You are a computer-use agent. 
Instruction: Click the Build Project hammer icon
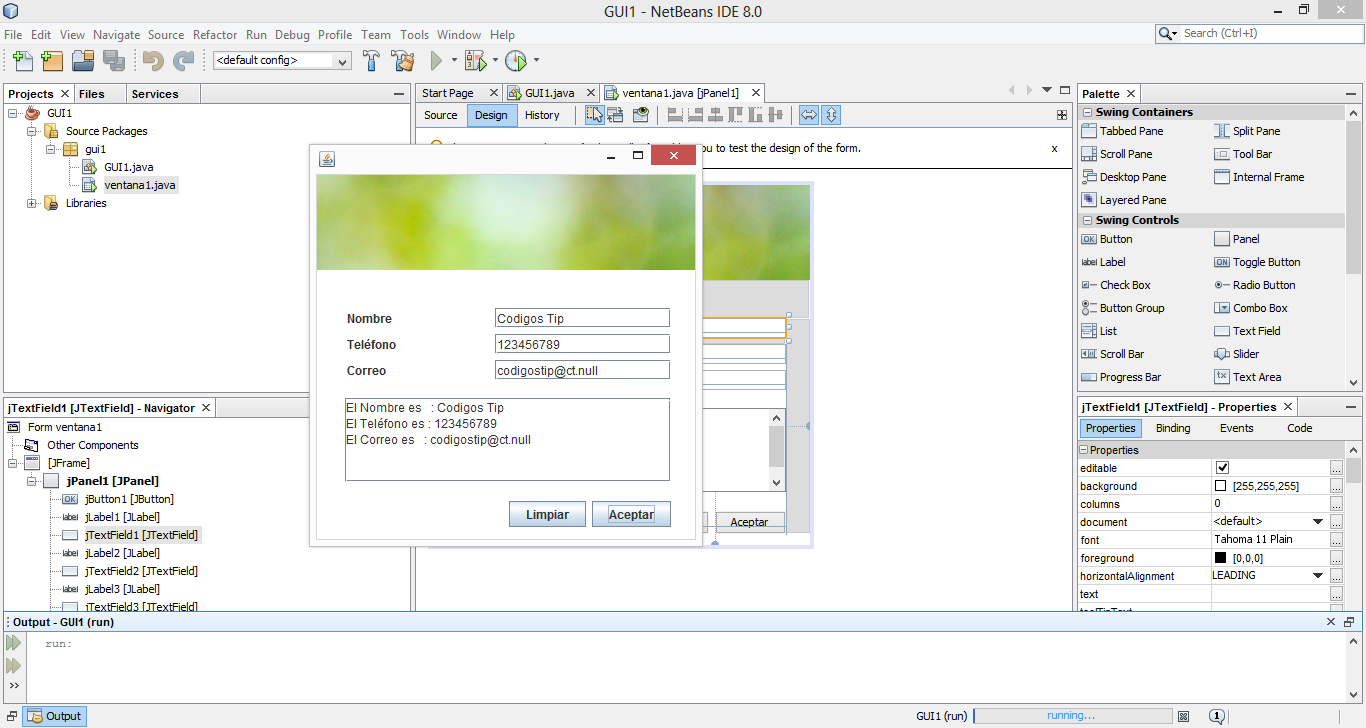[x=370, y=61]
